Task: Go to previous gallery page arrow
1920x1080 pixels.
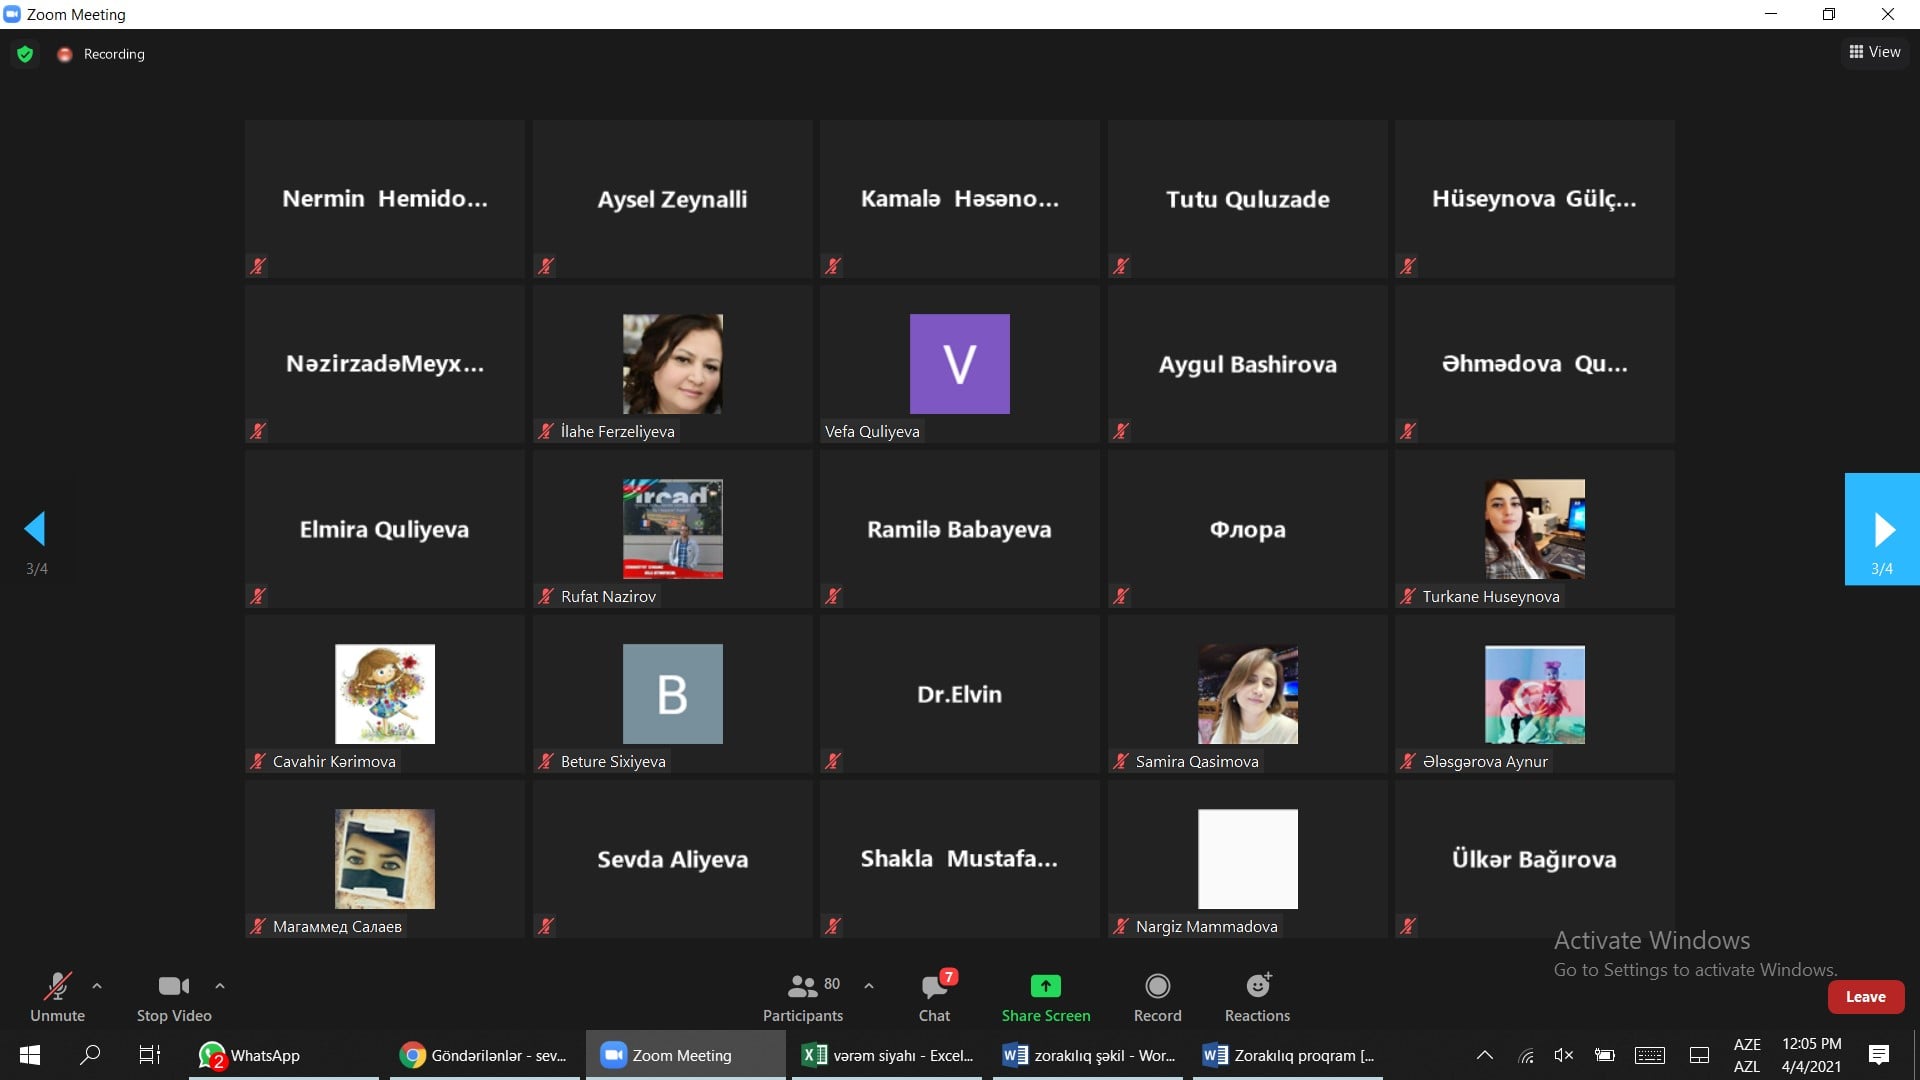Action: (x=36, y=529)
